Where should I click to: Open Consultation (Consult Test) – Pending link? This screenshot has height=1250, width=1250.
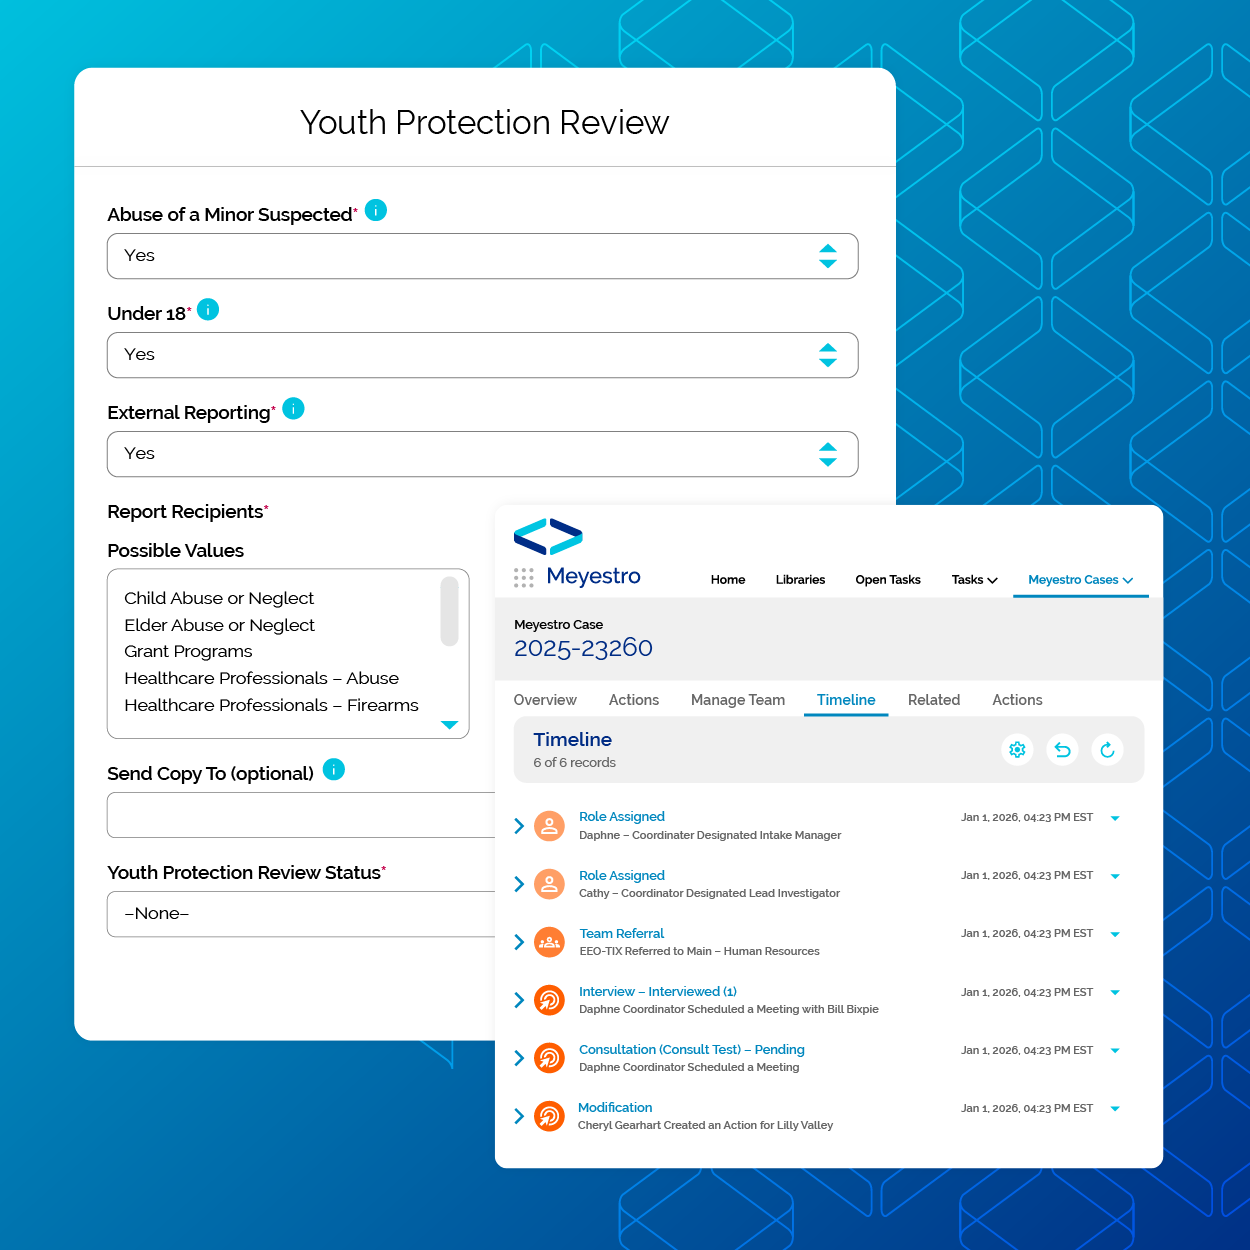(x=692, y=1049)
